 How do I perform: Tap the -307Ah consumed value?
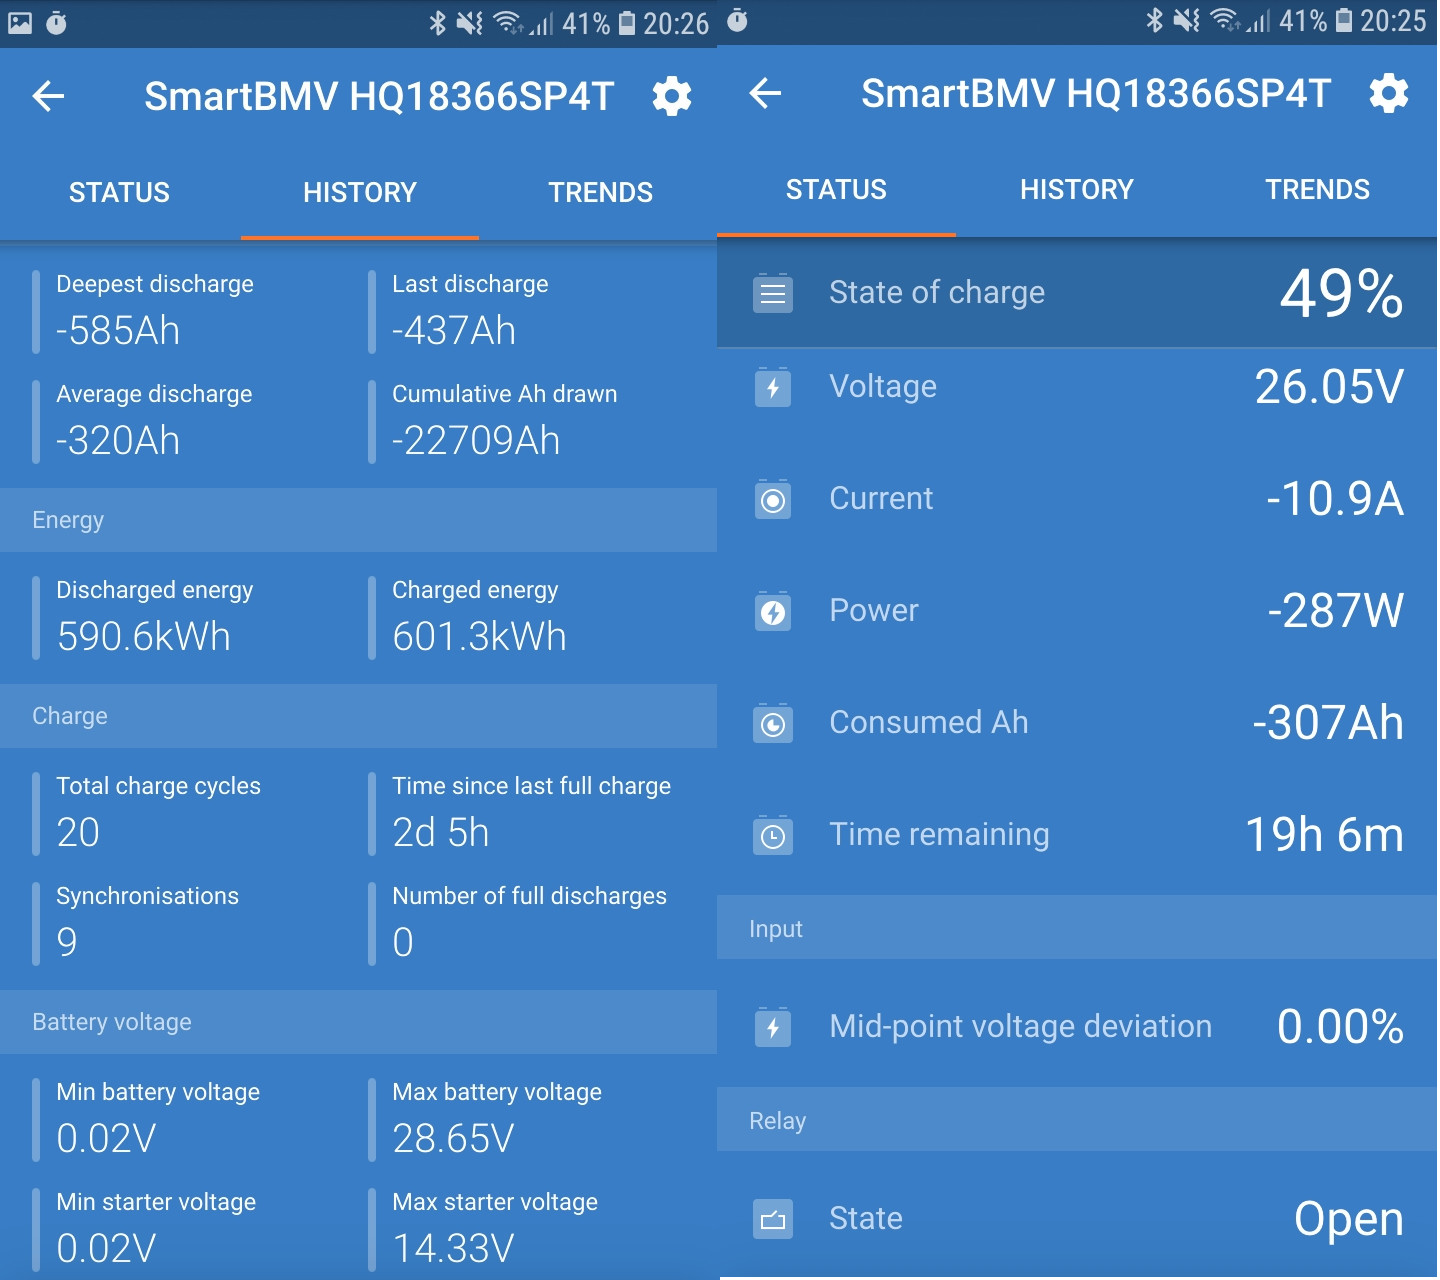click(x=1328, y=723)
